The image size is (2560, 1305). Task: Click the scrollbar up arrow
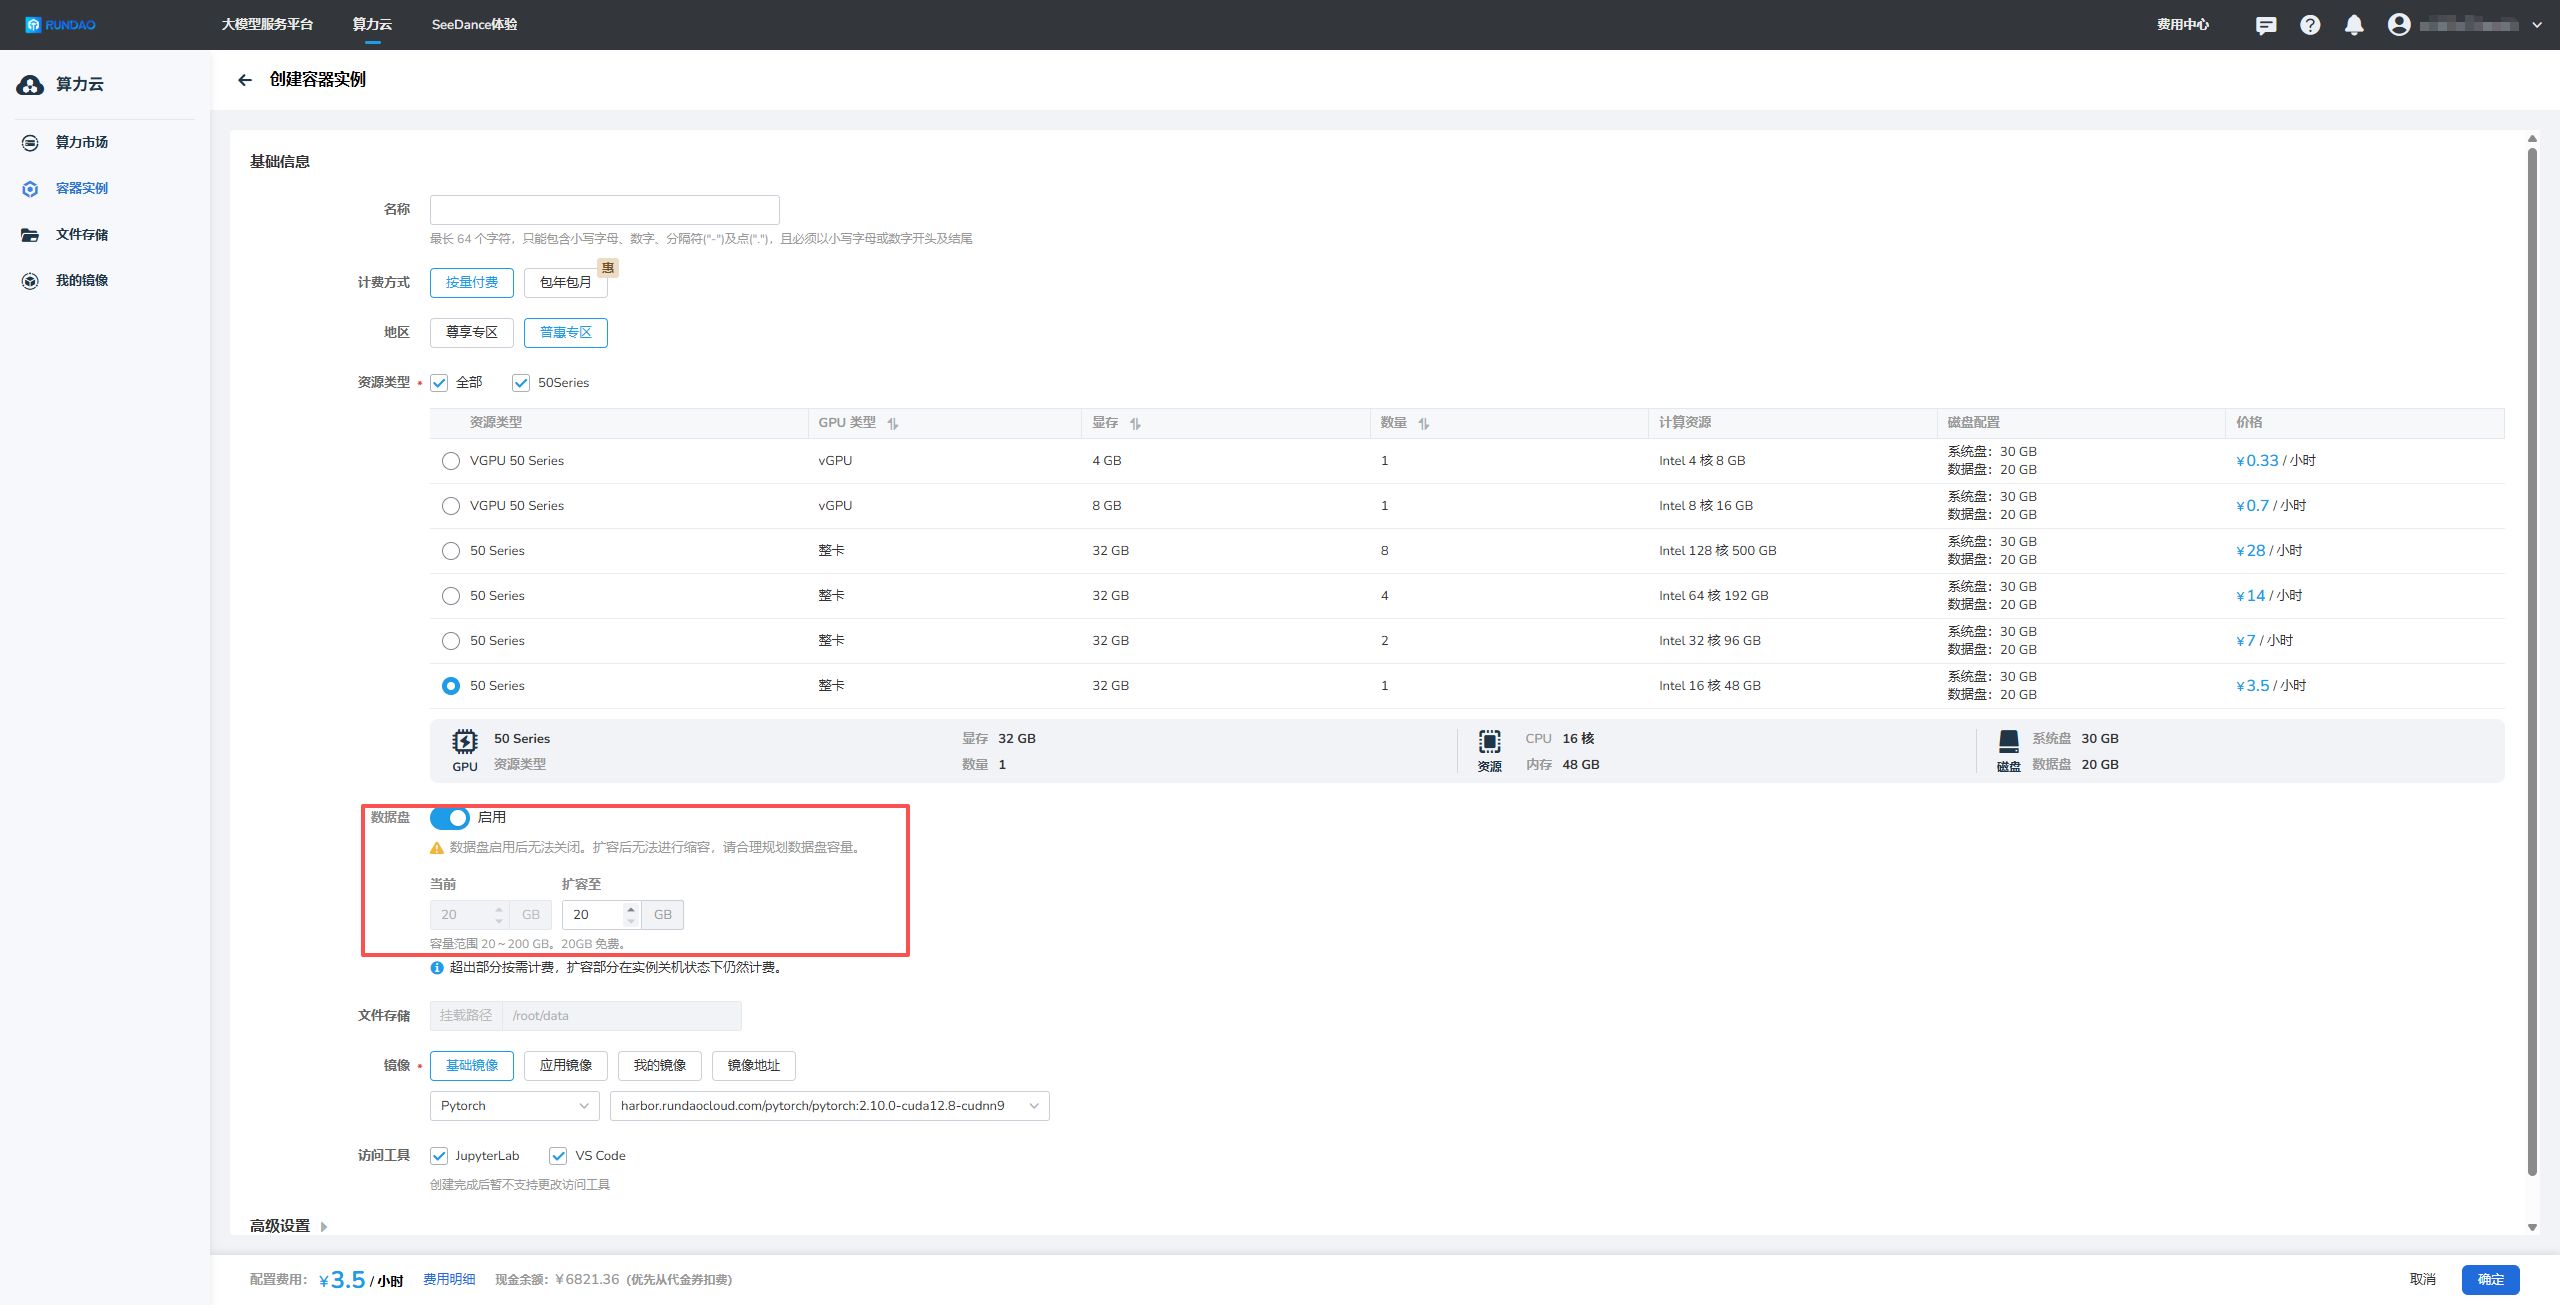(x=2532, y=139)
